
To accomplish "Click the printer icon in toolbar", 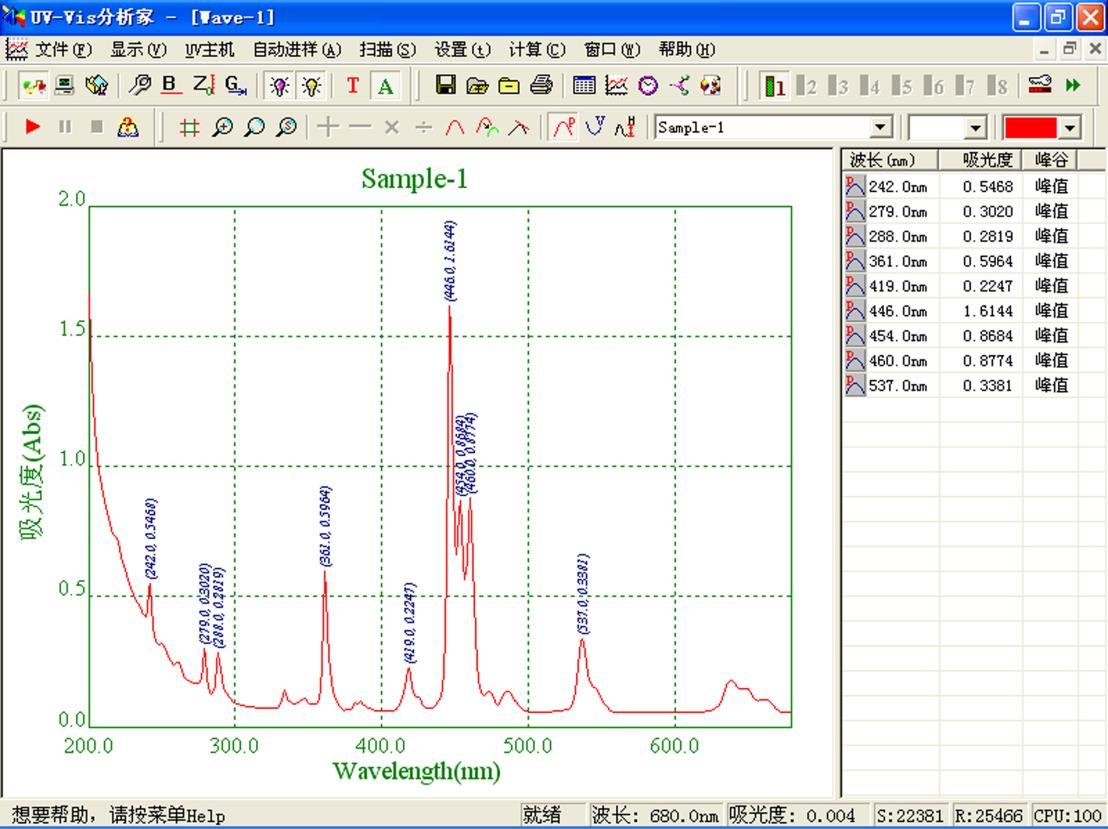I will pyautogui.click(x=541, y=86).
